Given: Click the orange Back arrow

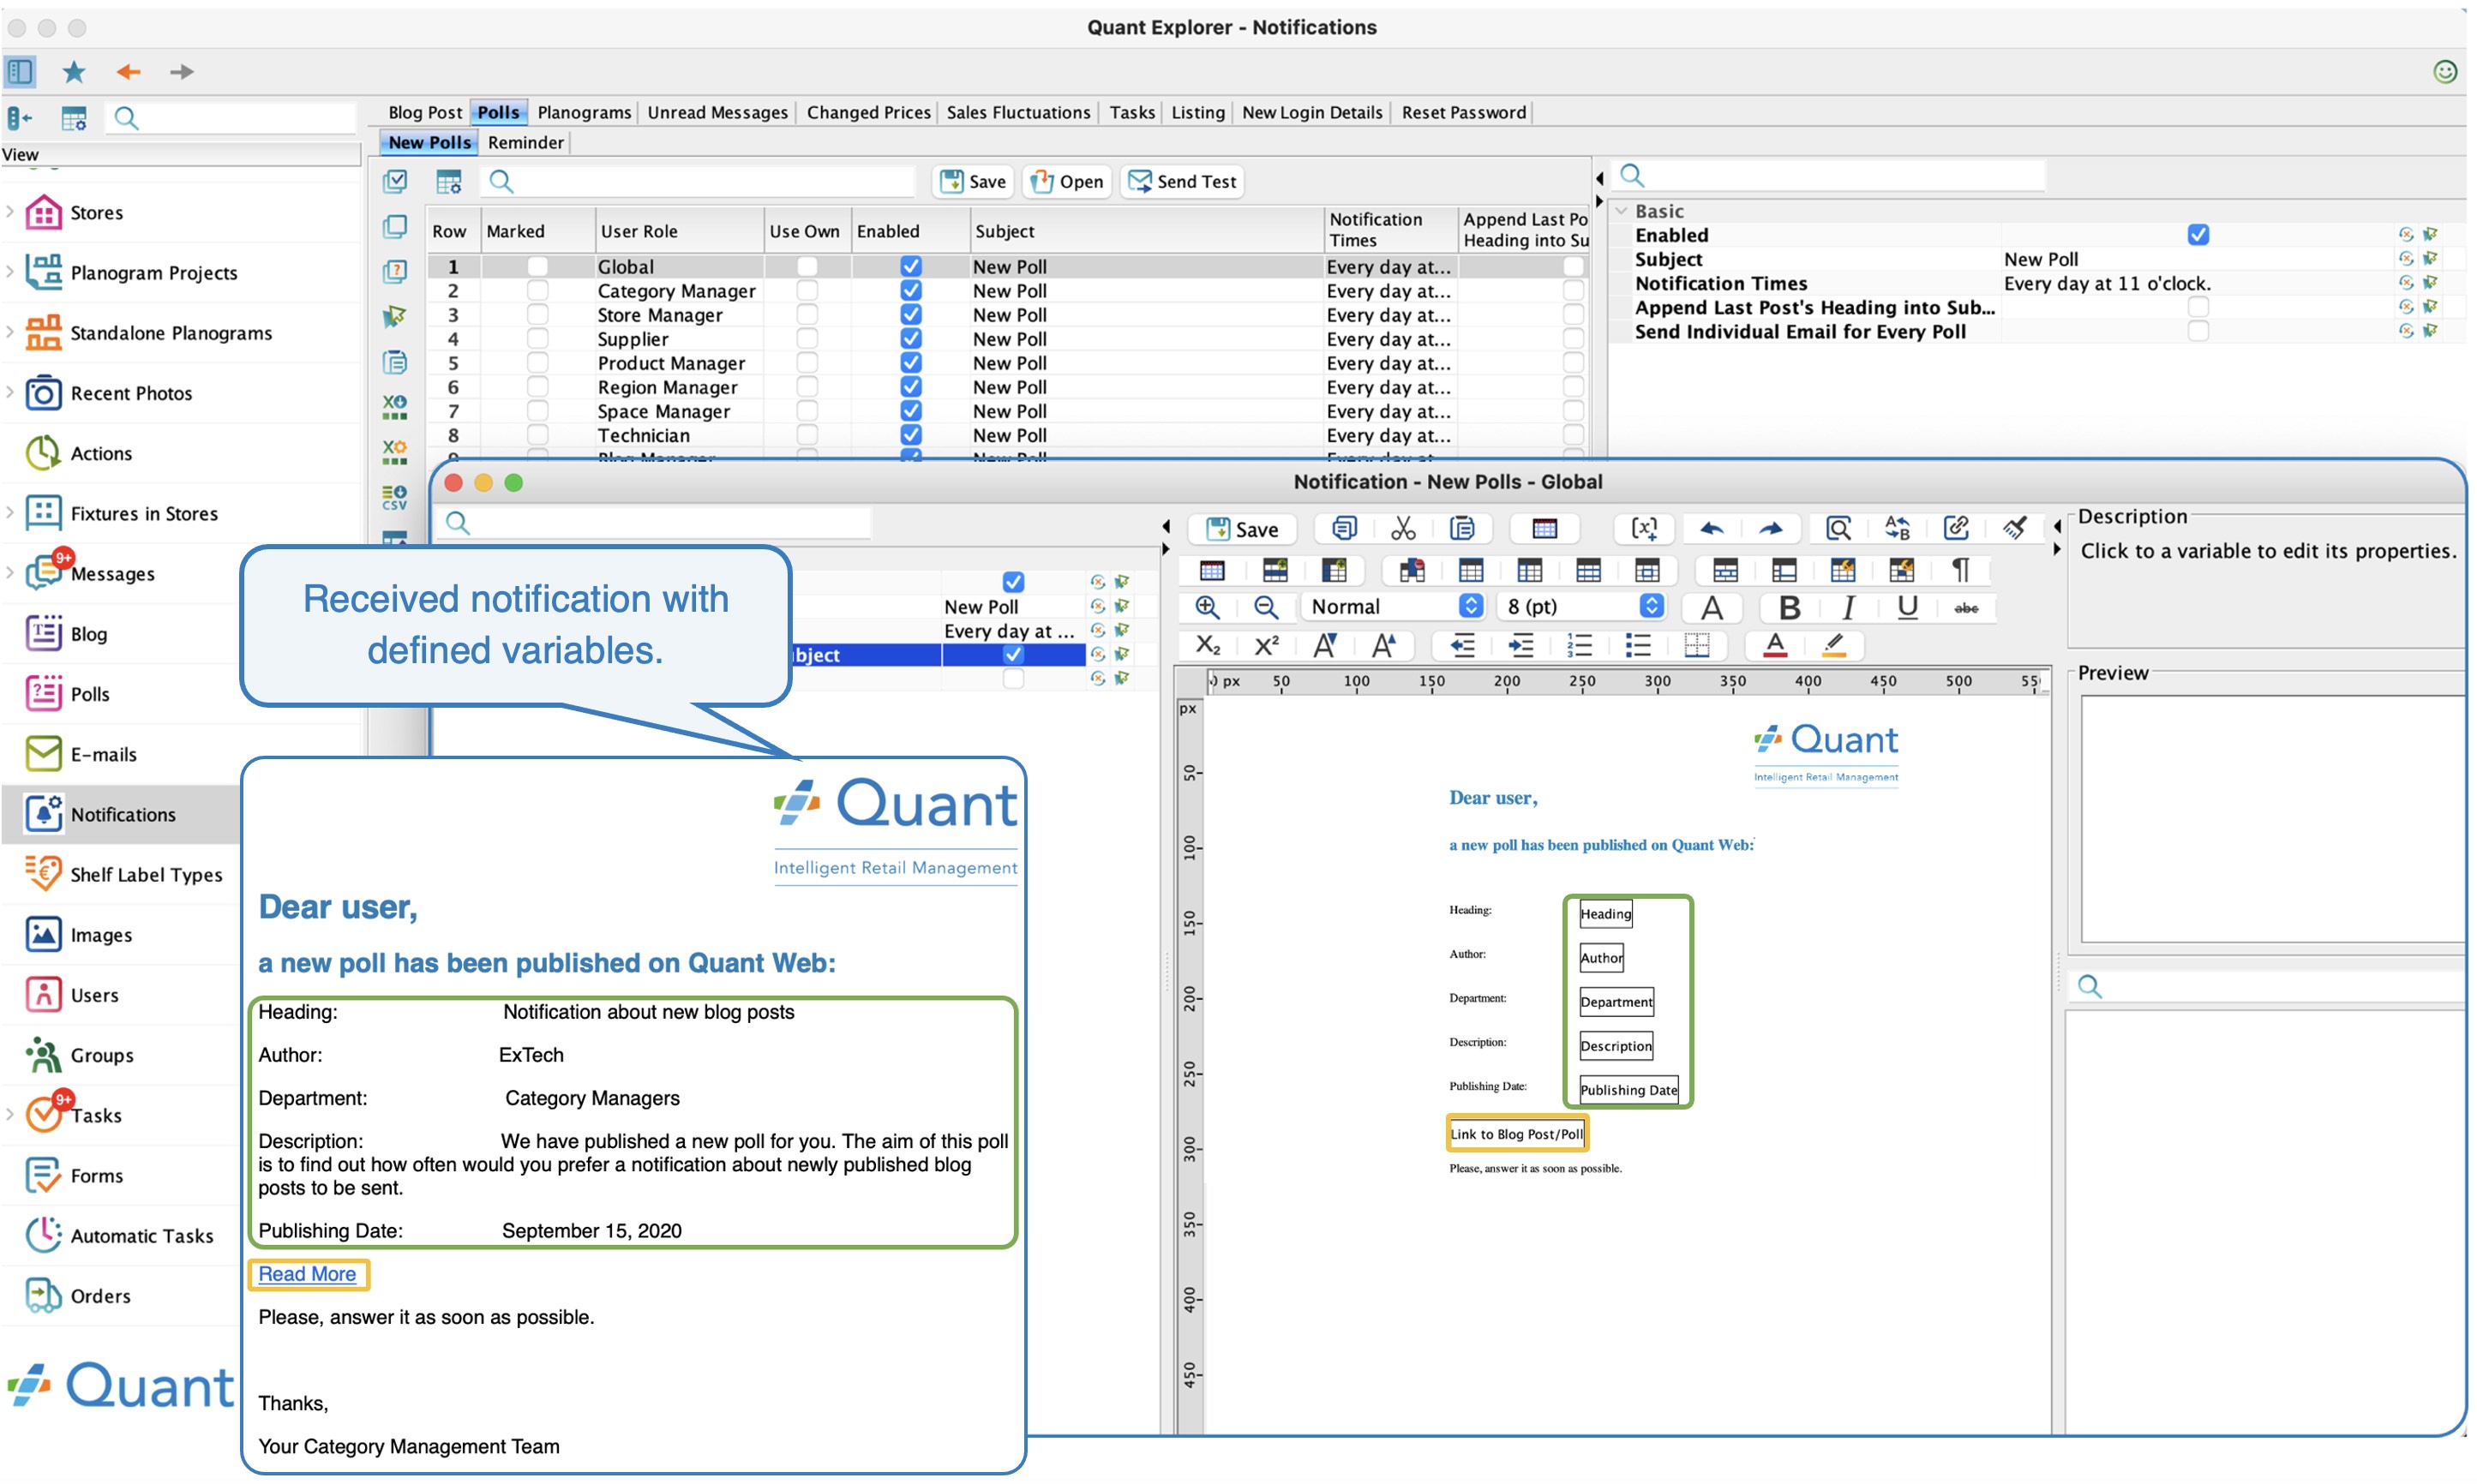Looking at the screenshot, I should coord(128,72).
